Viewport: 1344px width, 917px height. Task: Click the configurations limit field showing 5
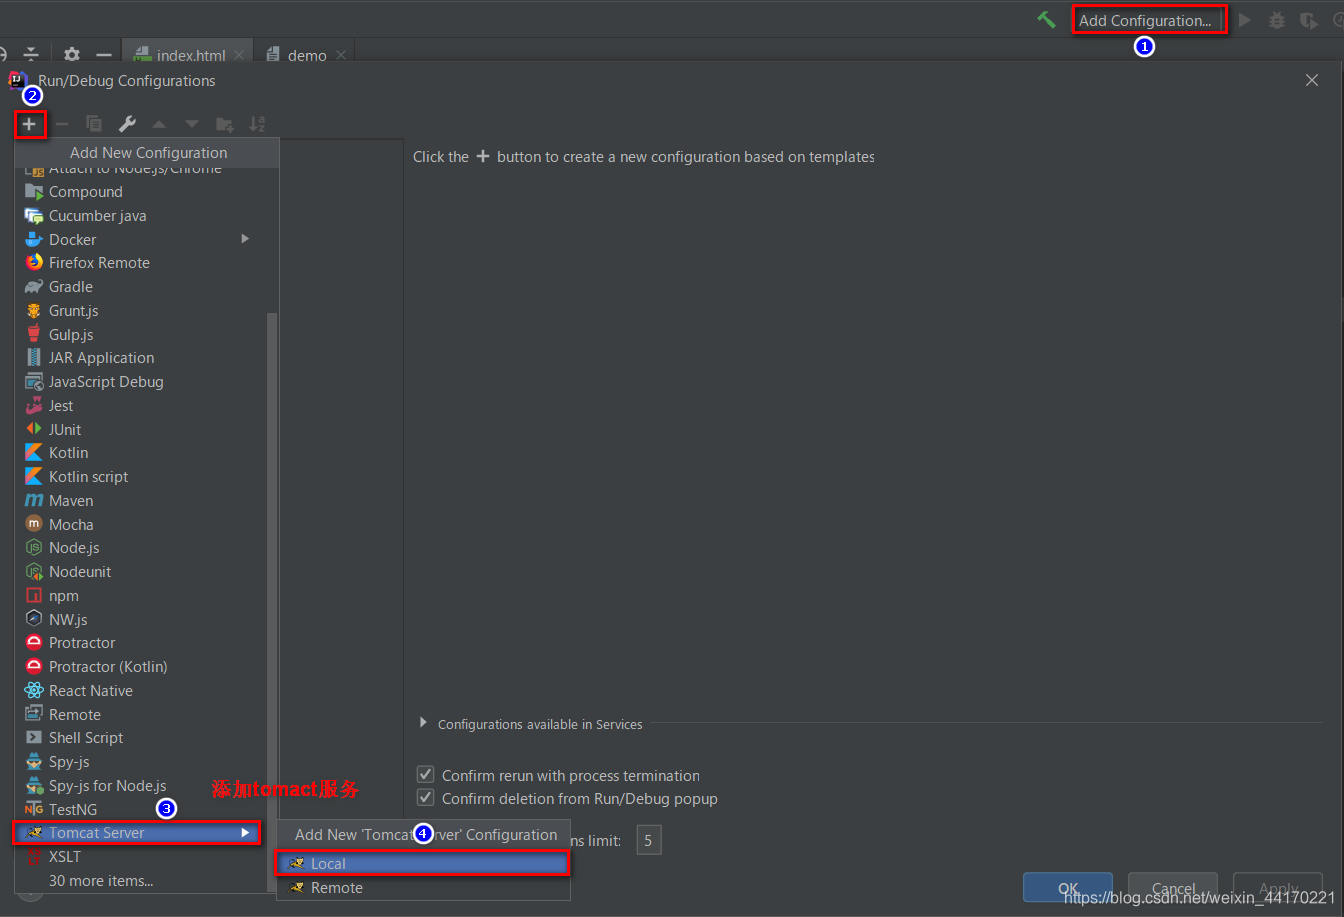648,841
